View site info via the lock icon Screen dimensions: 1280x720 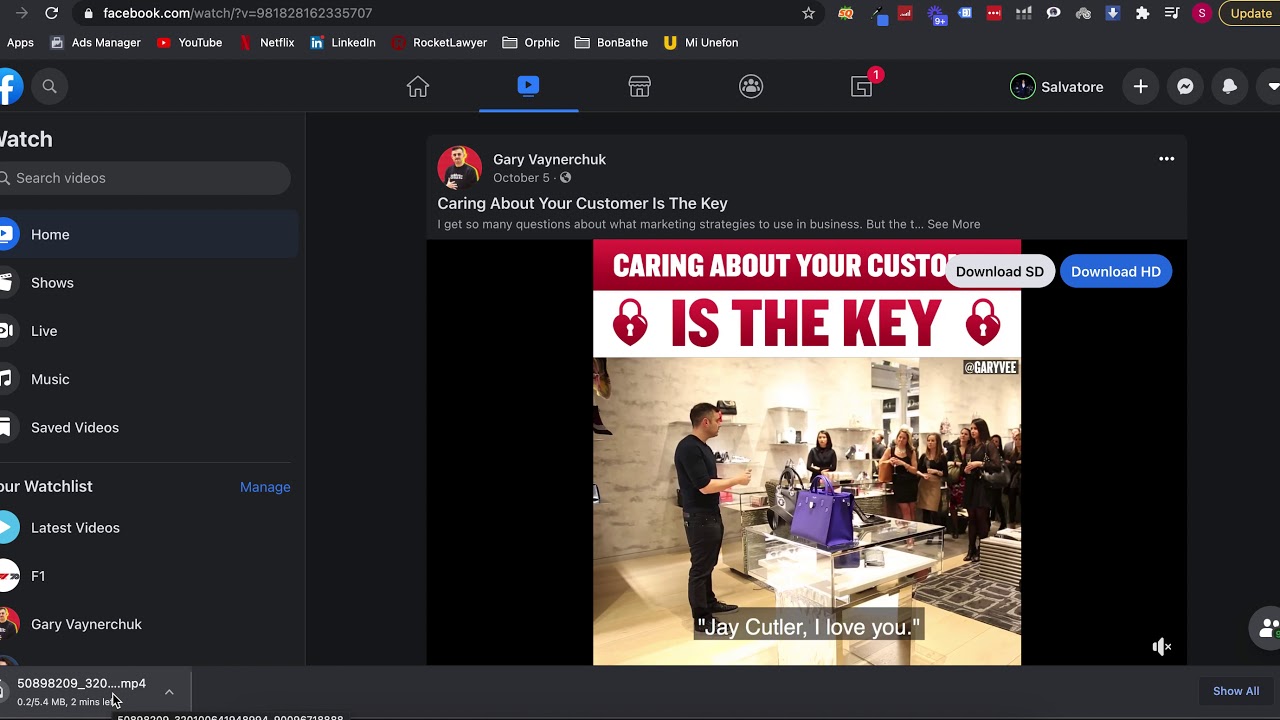pyautogui.click(x=89, y=13)
